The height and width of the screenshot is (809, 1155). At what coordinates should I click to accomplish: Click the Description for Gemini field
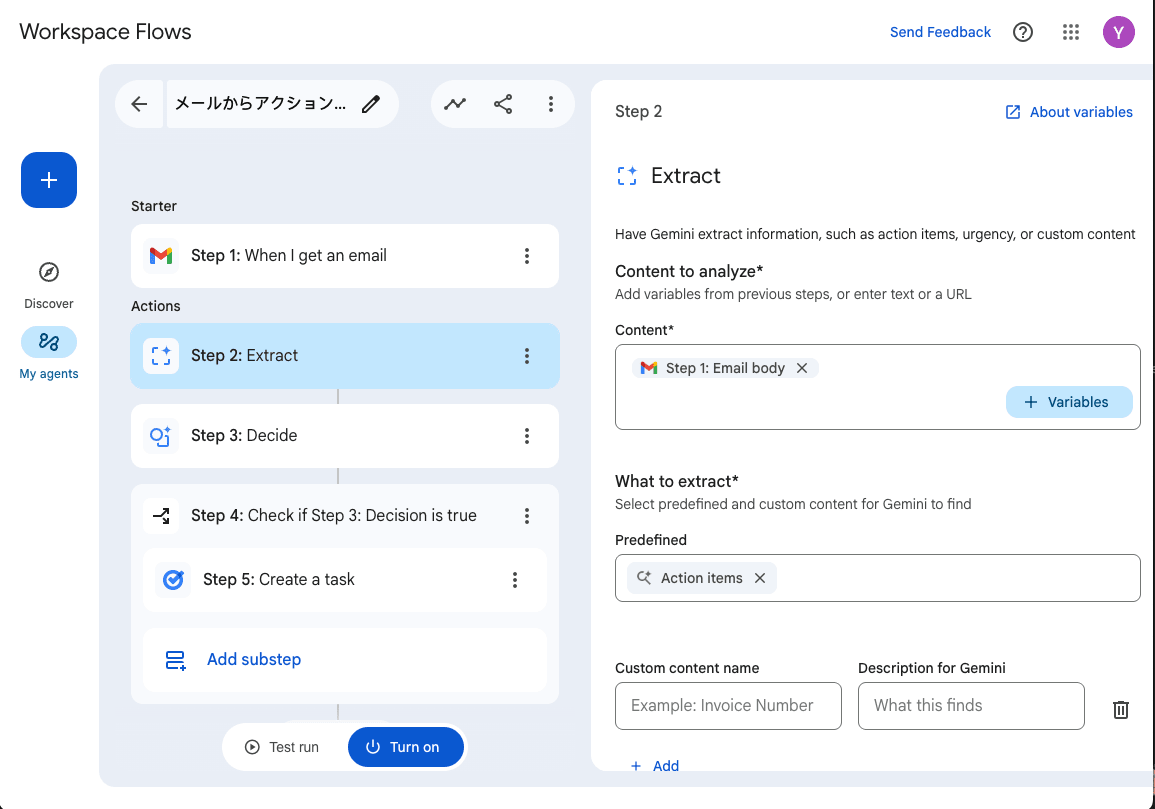coord(971,706)
